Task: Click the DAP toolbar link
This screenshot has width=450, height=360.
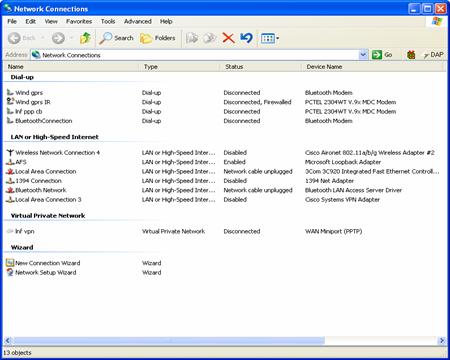Action: (434, 55)
